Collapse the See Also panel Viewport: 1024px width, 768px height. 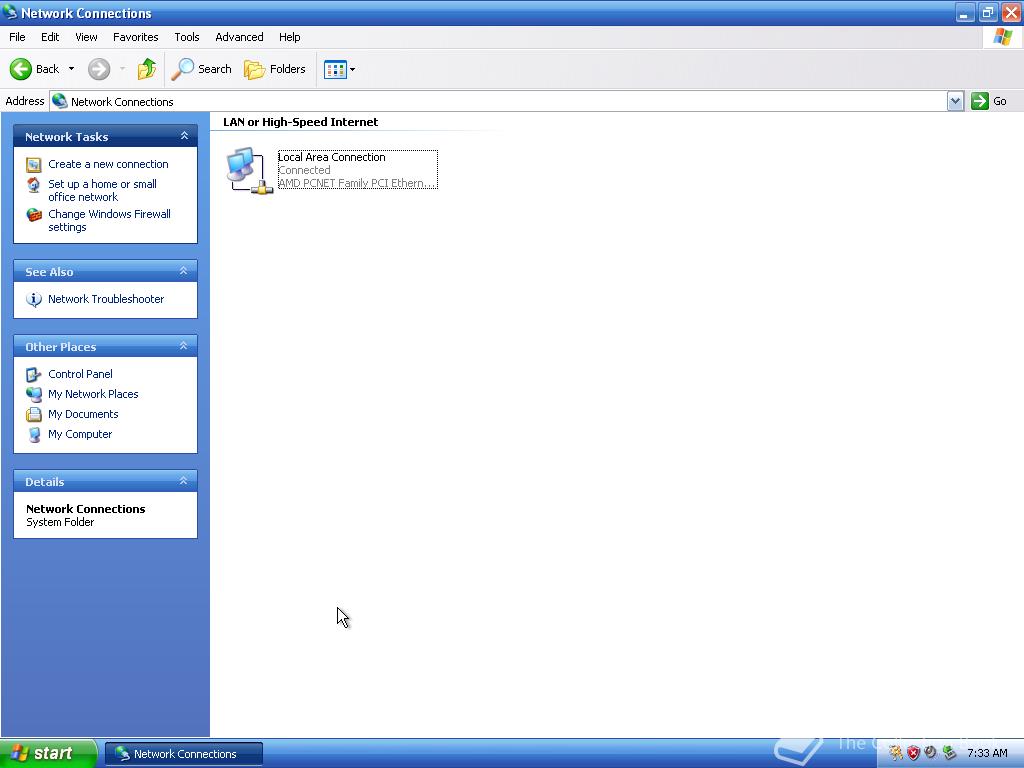pos(184,271)
